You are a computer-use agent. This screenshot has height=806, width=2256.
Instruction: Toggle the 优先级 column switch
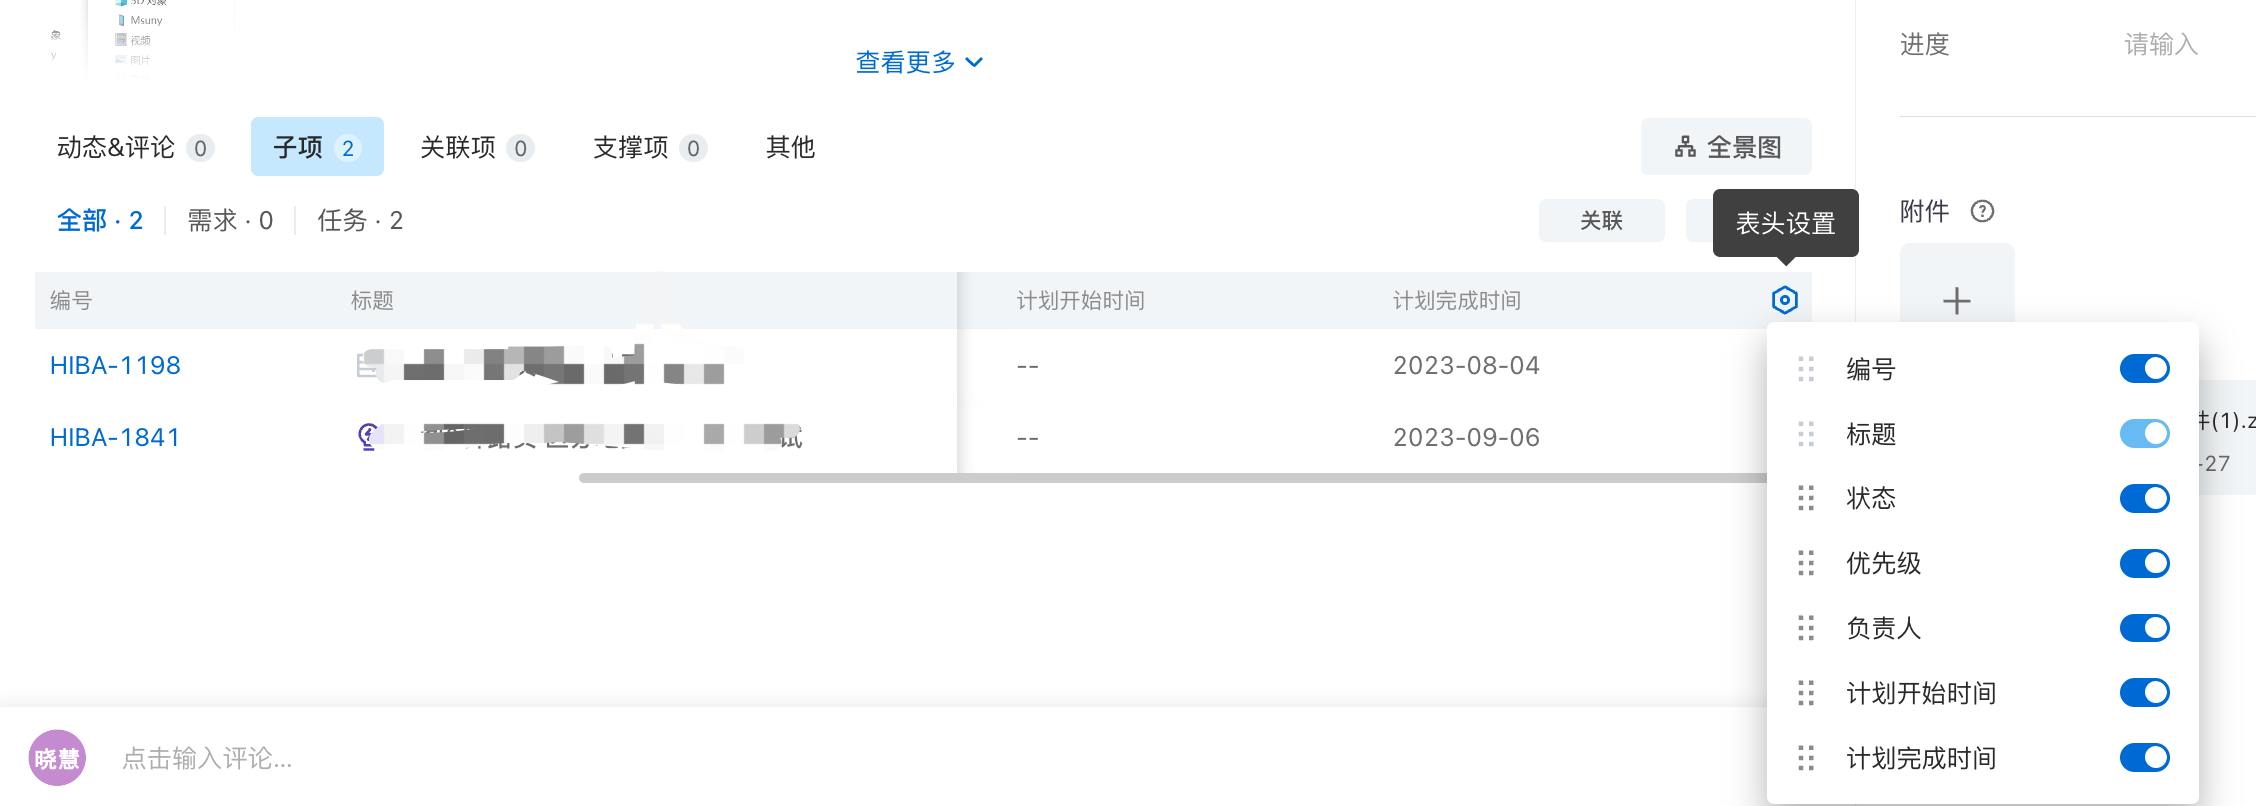[x=2144, y=563]
